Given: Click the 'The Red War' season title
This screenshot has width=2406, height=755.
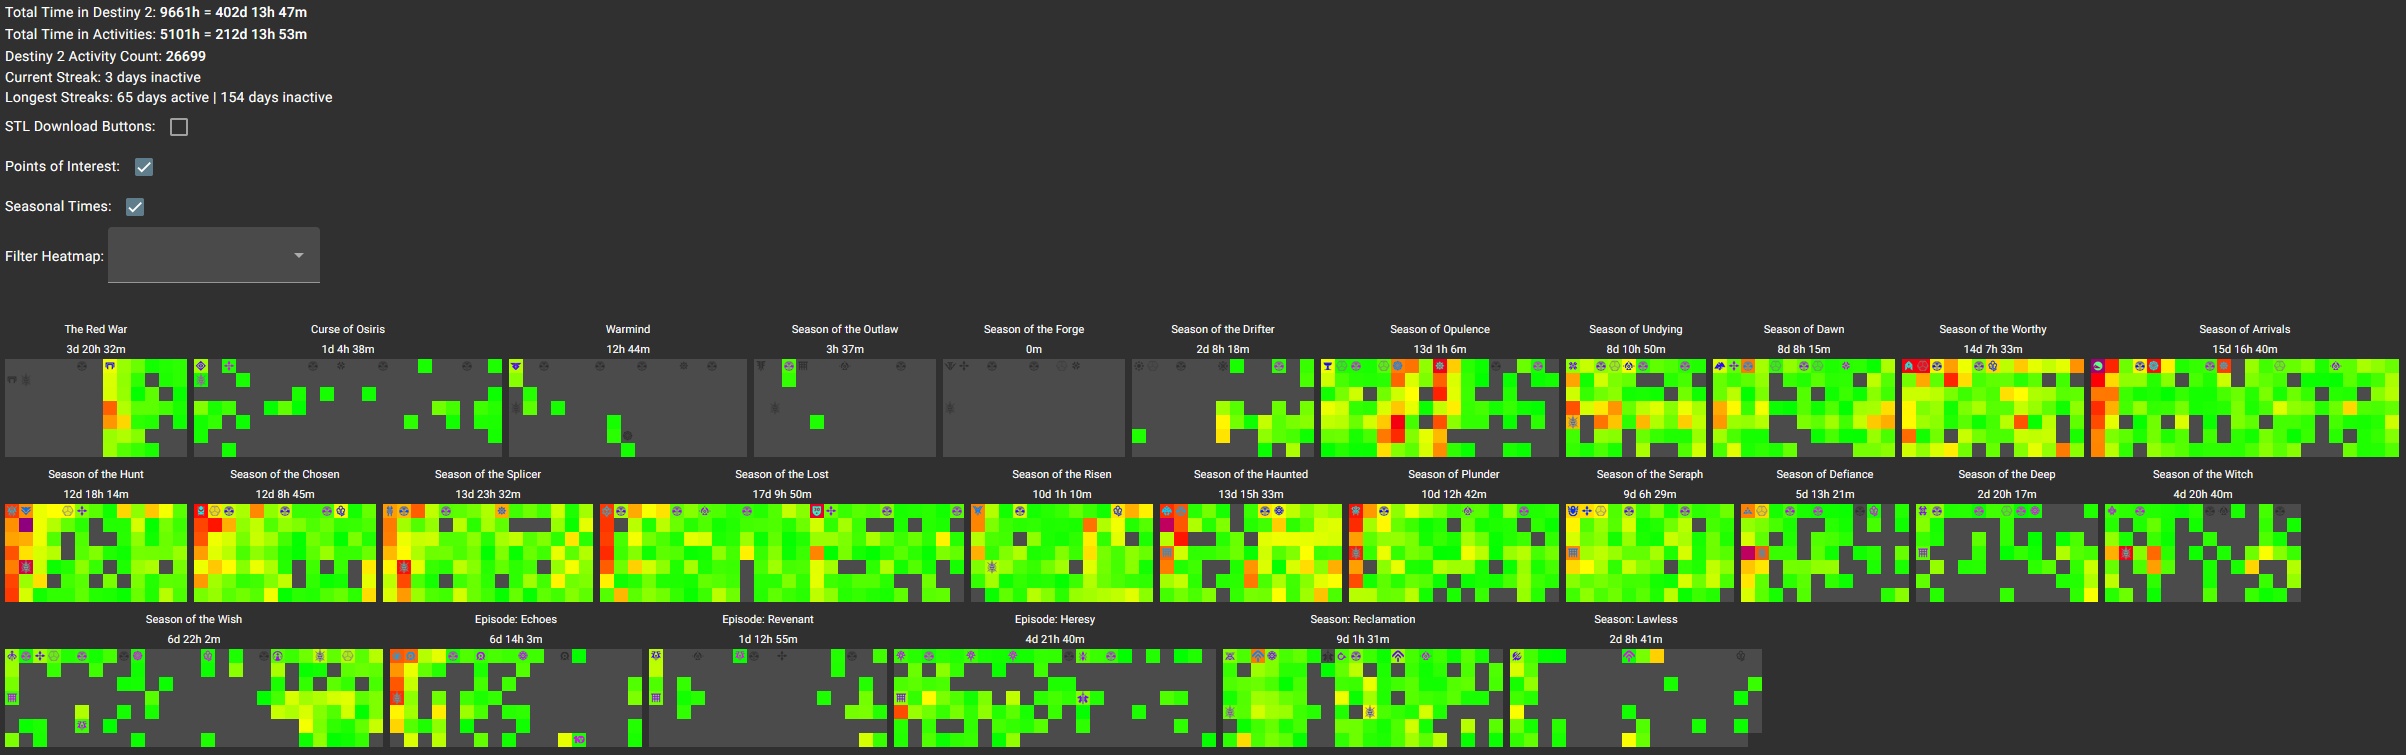Looking at the screenshot, I should tap(96, 329).
